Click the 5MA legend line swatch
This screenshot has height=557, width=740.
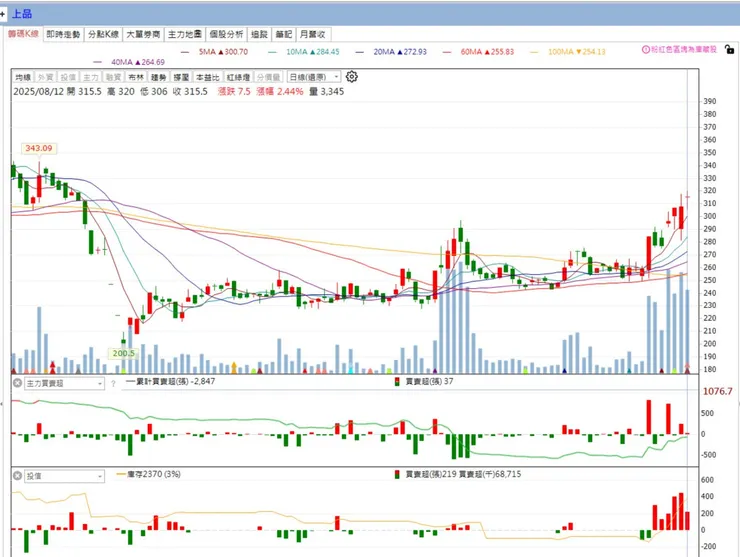[185, 52]
